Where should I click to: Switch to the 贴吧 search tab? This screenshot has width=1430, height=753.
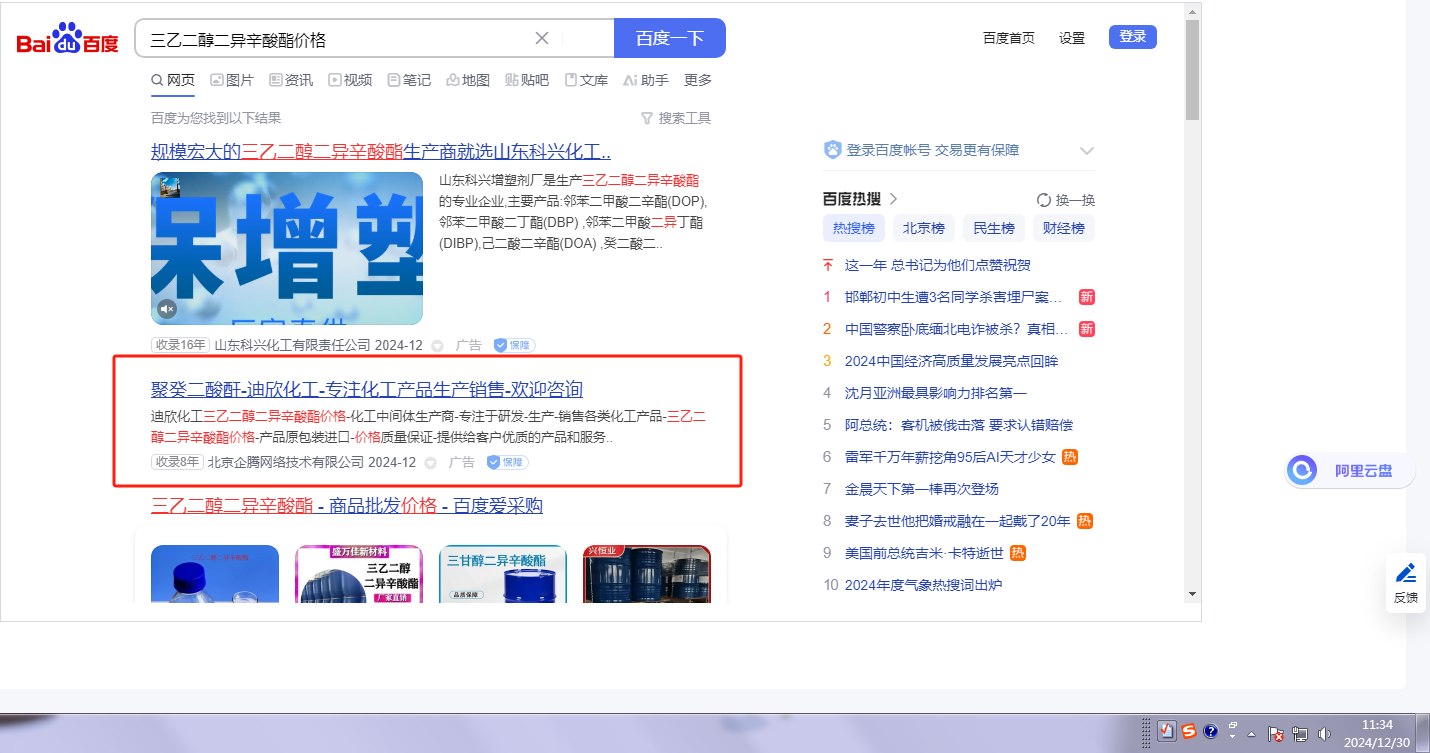[x=527, y=80]
